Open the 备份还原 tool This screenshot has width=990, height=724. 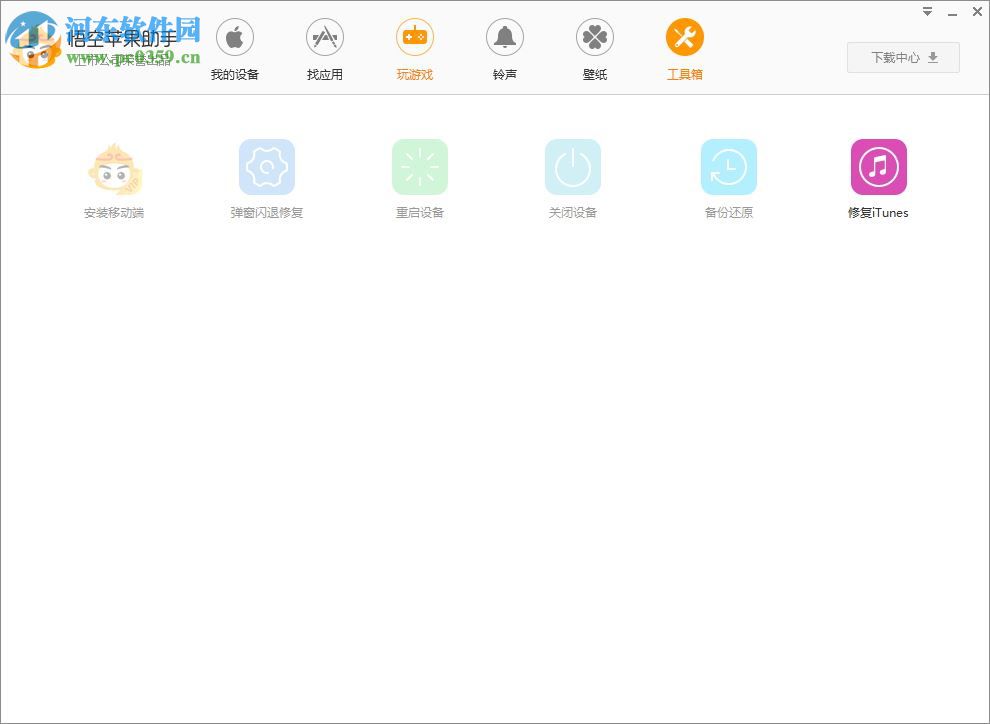[x=728, y=166]
